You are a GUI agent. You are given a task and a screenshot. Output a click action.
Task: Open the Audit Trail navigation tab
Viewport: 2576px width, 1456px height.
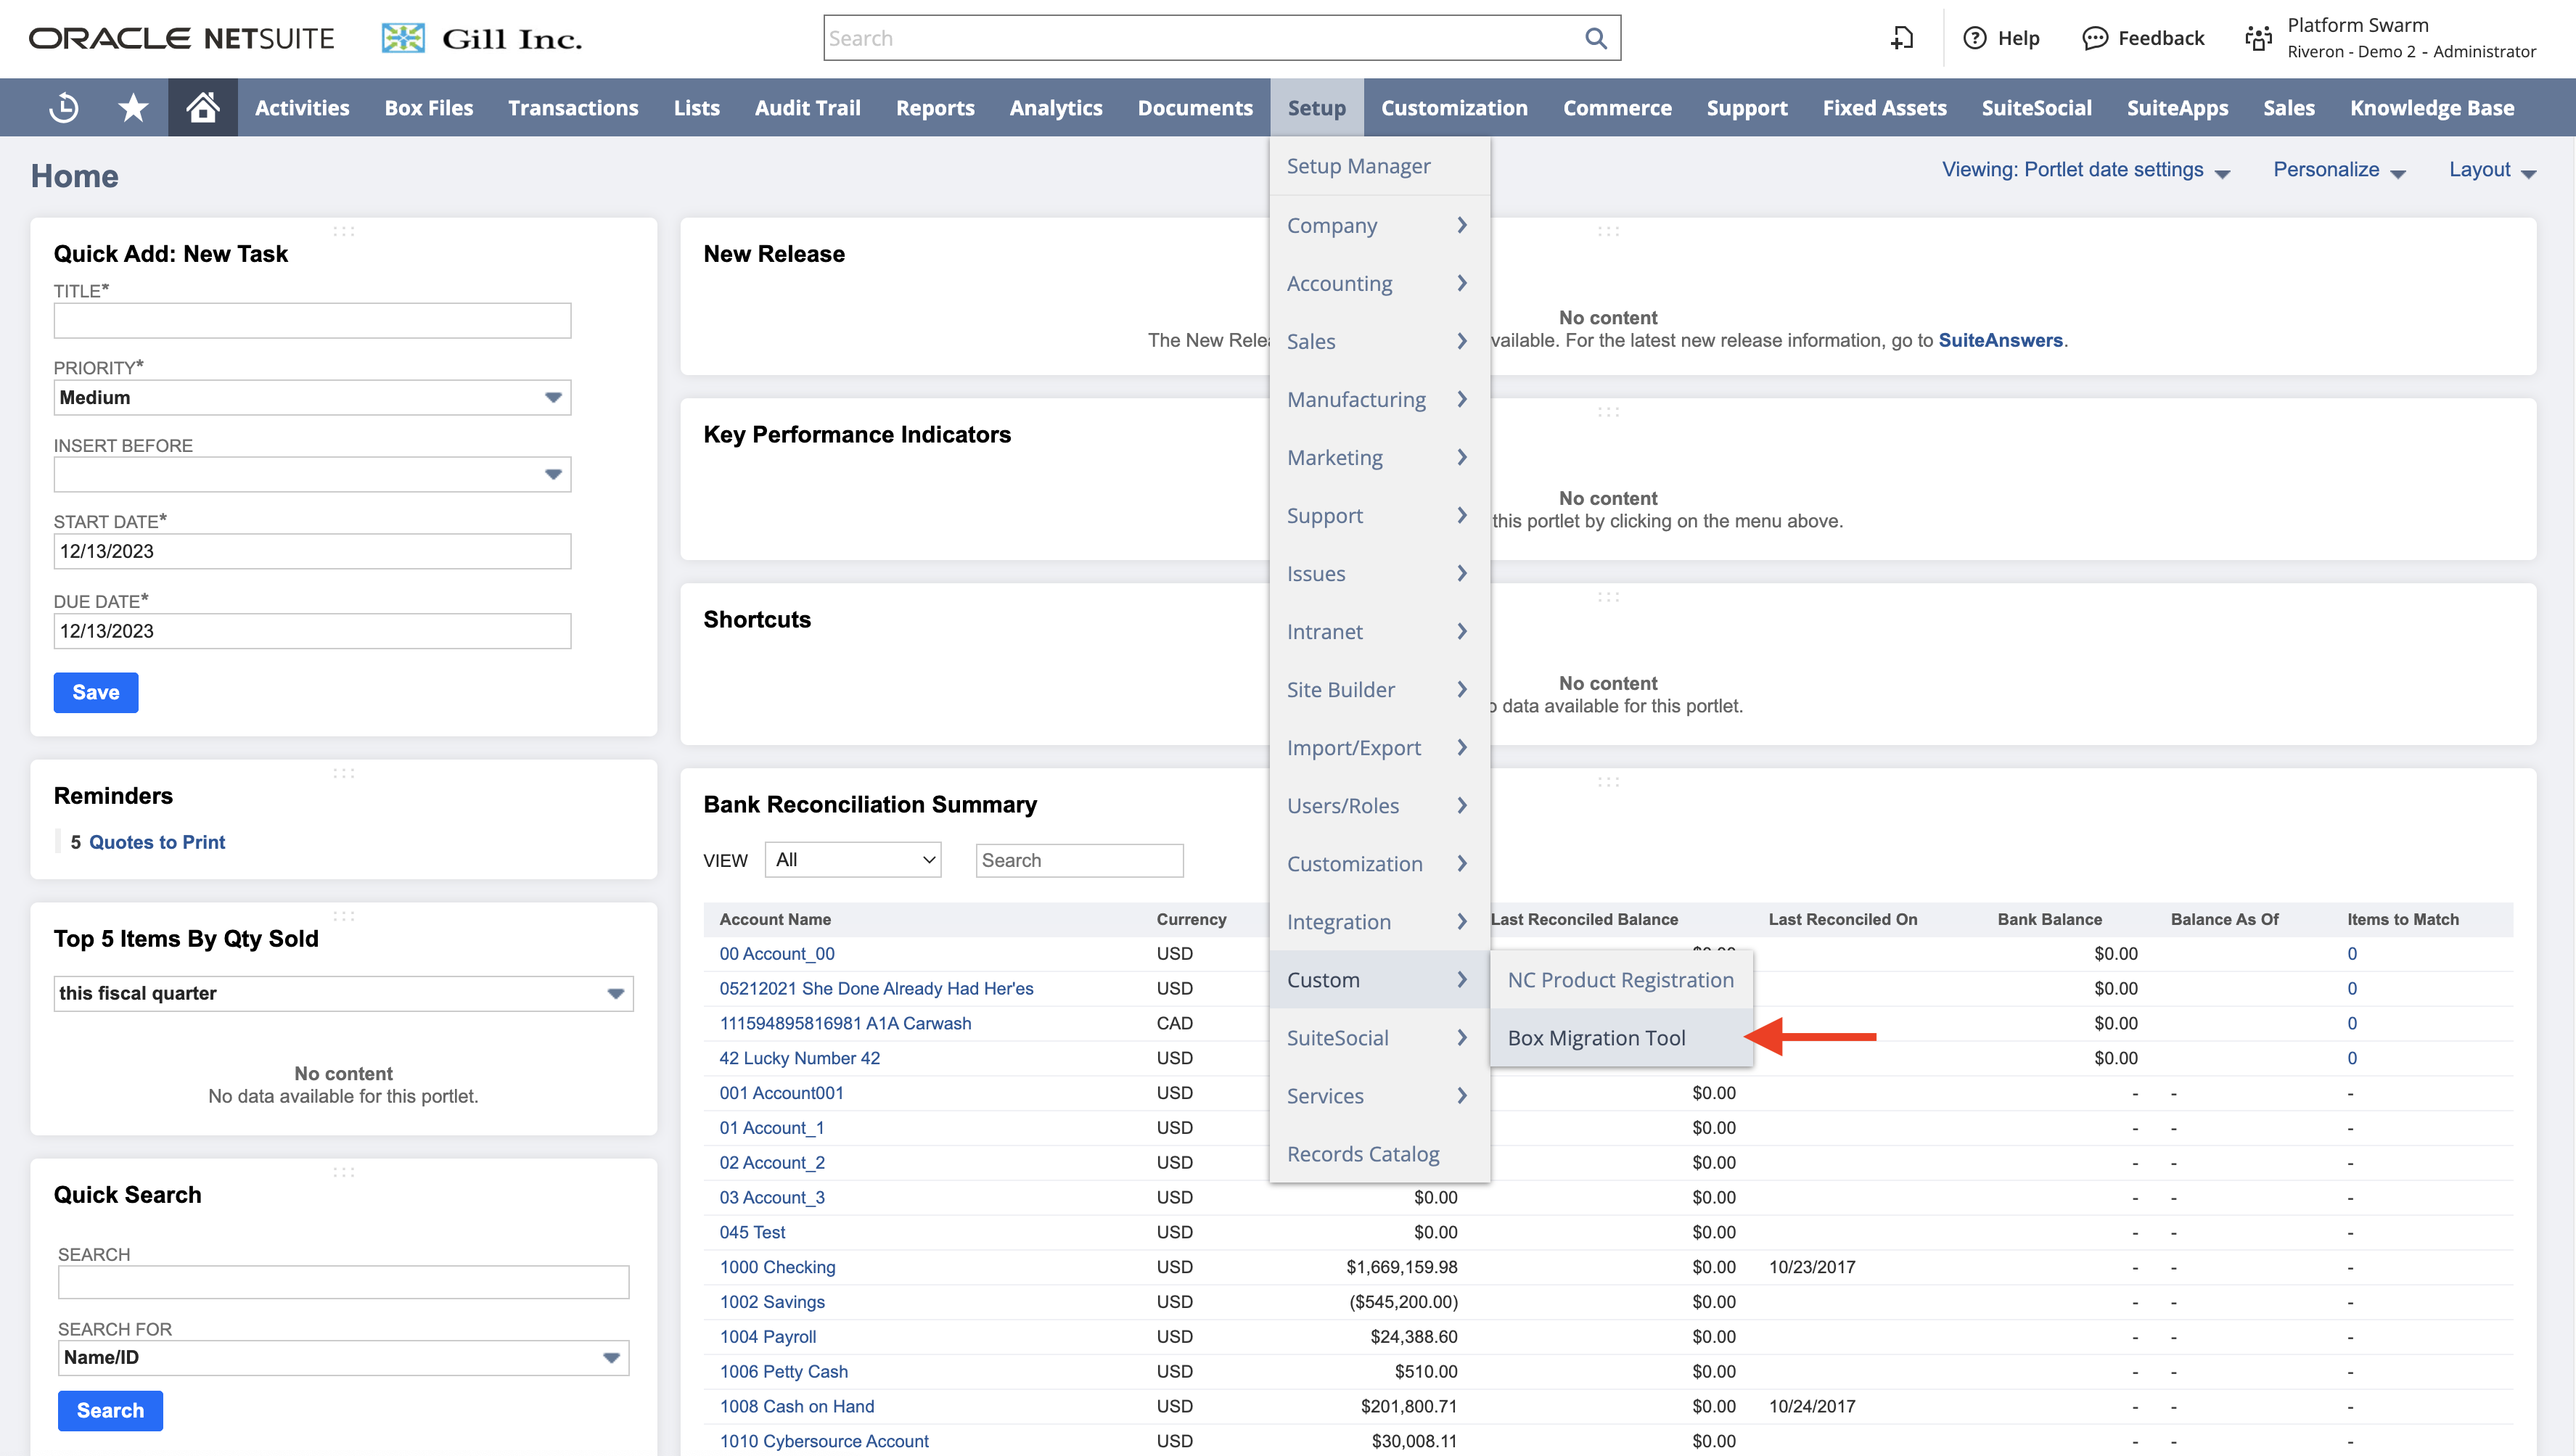807,107
